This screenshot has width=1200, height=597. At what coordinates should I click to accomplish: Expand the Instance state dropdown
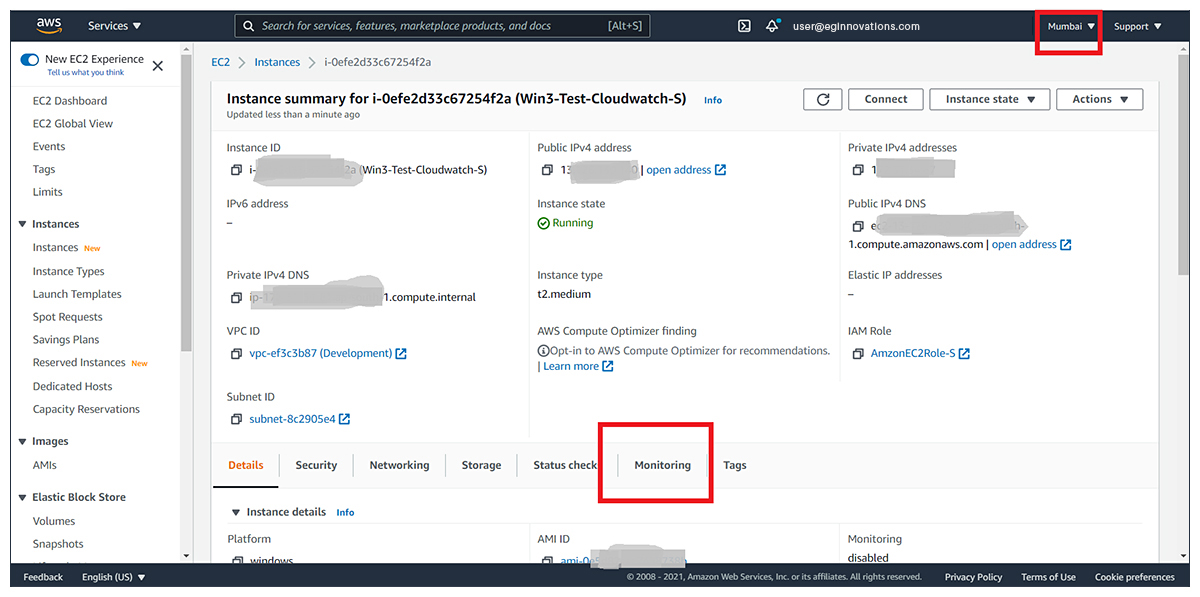[x=990, y=99]
